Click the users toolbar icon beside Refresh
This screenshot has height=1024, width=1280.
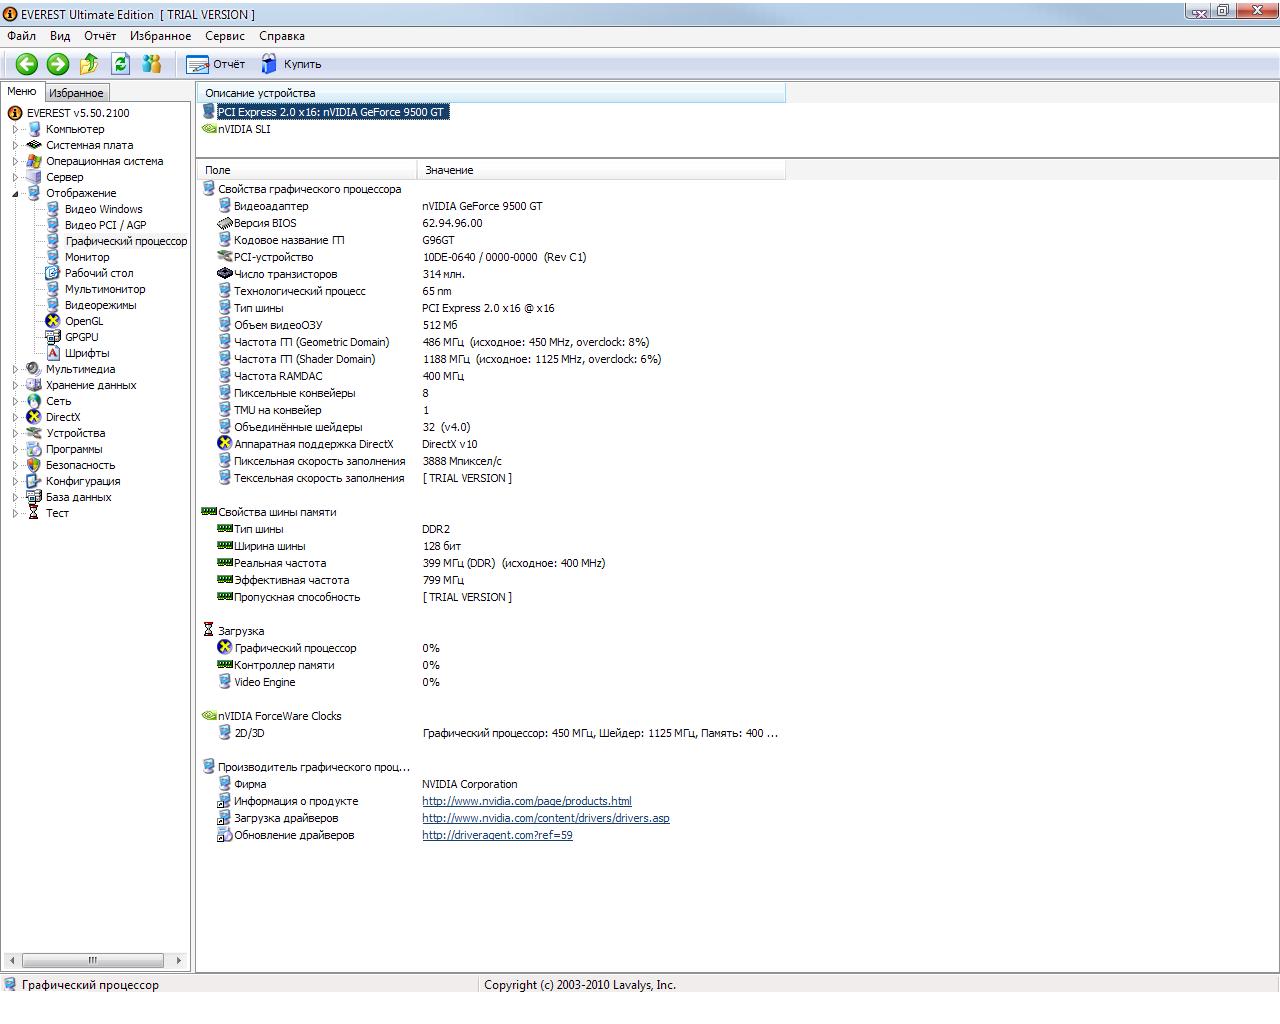151,64
